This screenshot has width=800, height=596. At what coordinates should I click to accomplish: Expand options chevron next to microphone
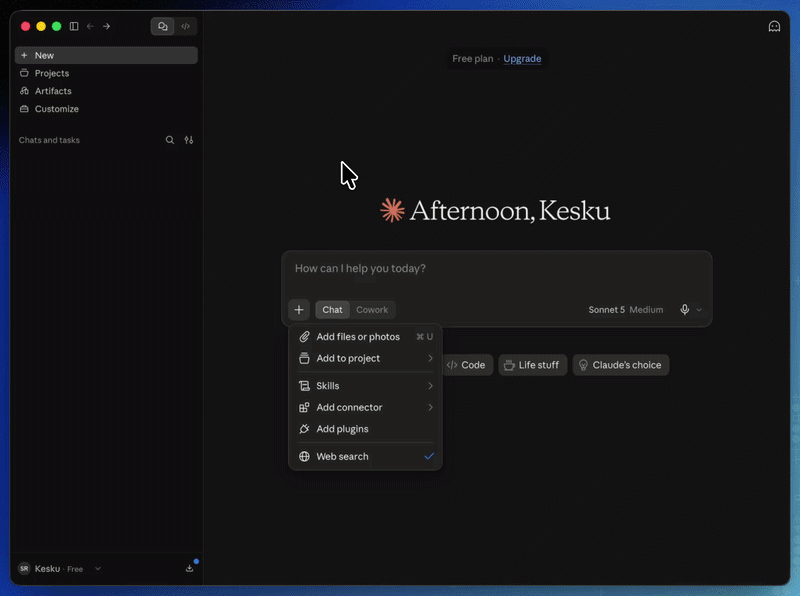click(x=699, y=310)
